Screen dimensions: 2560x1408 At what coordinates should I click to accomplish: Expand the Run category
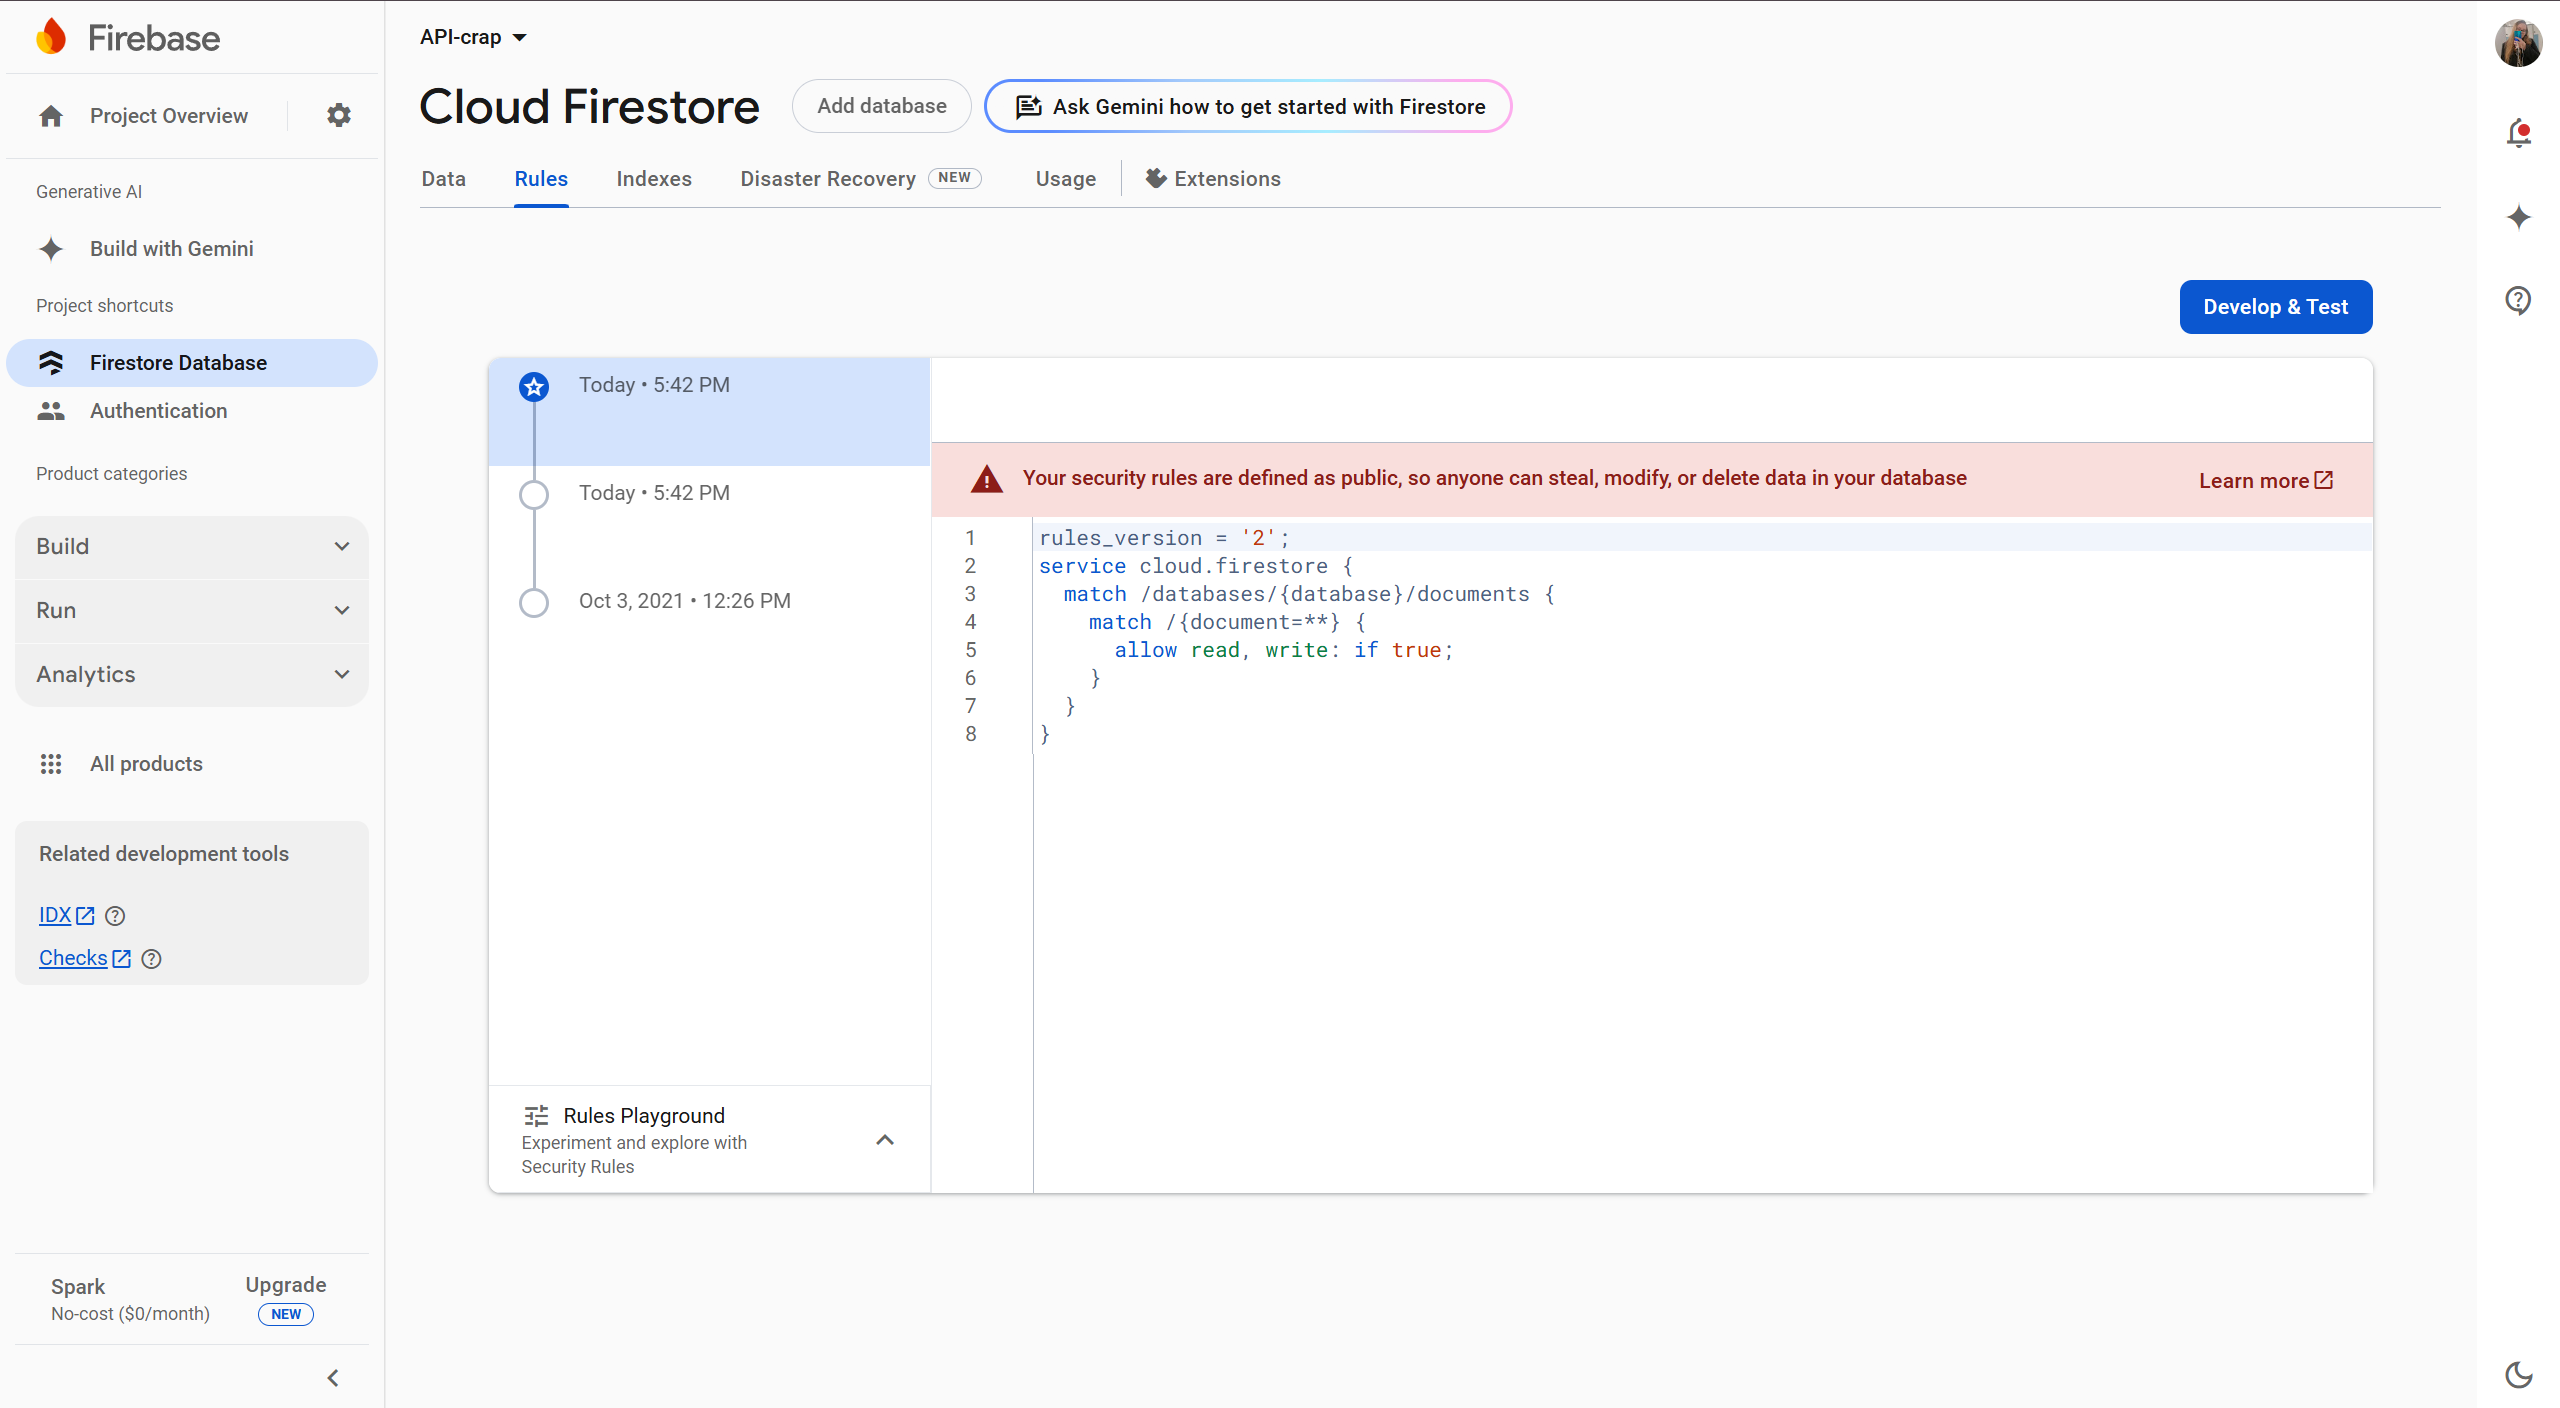tap(192, 611)
